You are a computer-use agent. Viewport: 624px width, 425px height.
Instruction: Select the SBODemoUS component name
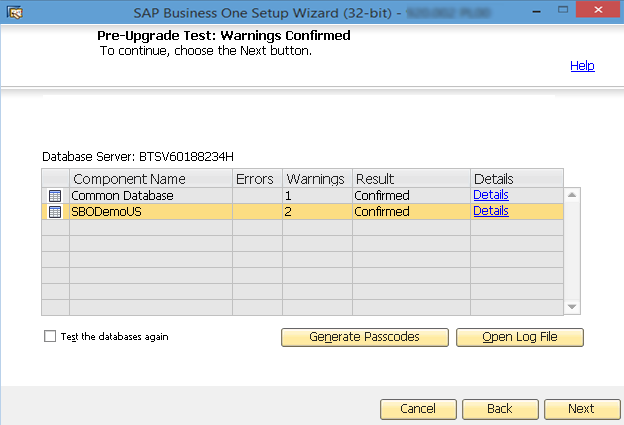106,212
